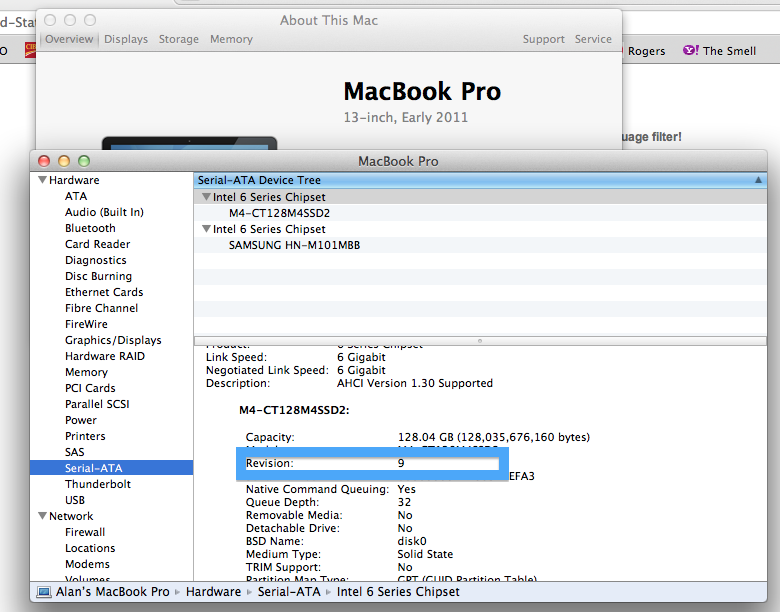
Task: Select PCI Cards in the sidebar
Action: click(x=90, y=388)
